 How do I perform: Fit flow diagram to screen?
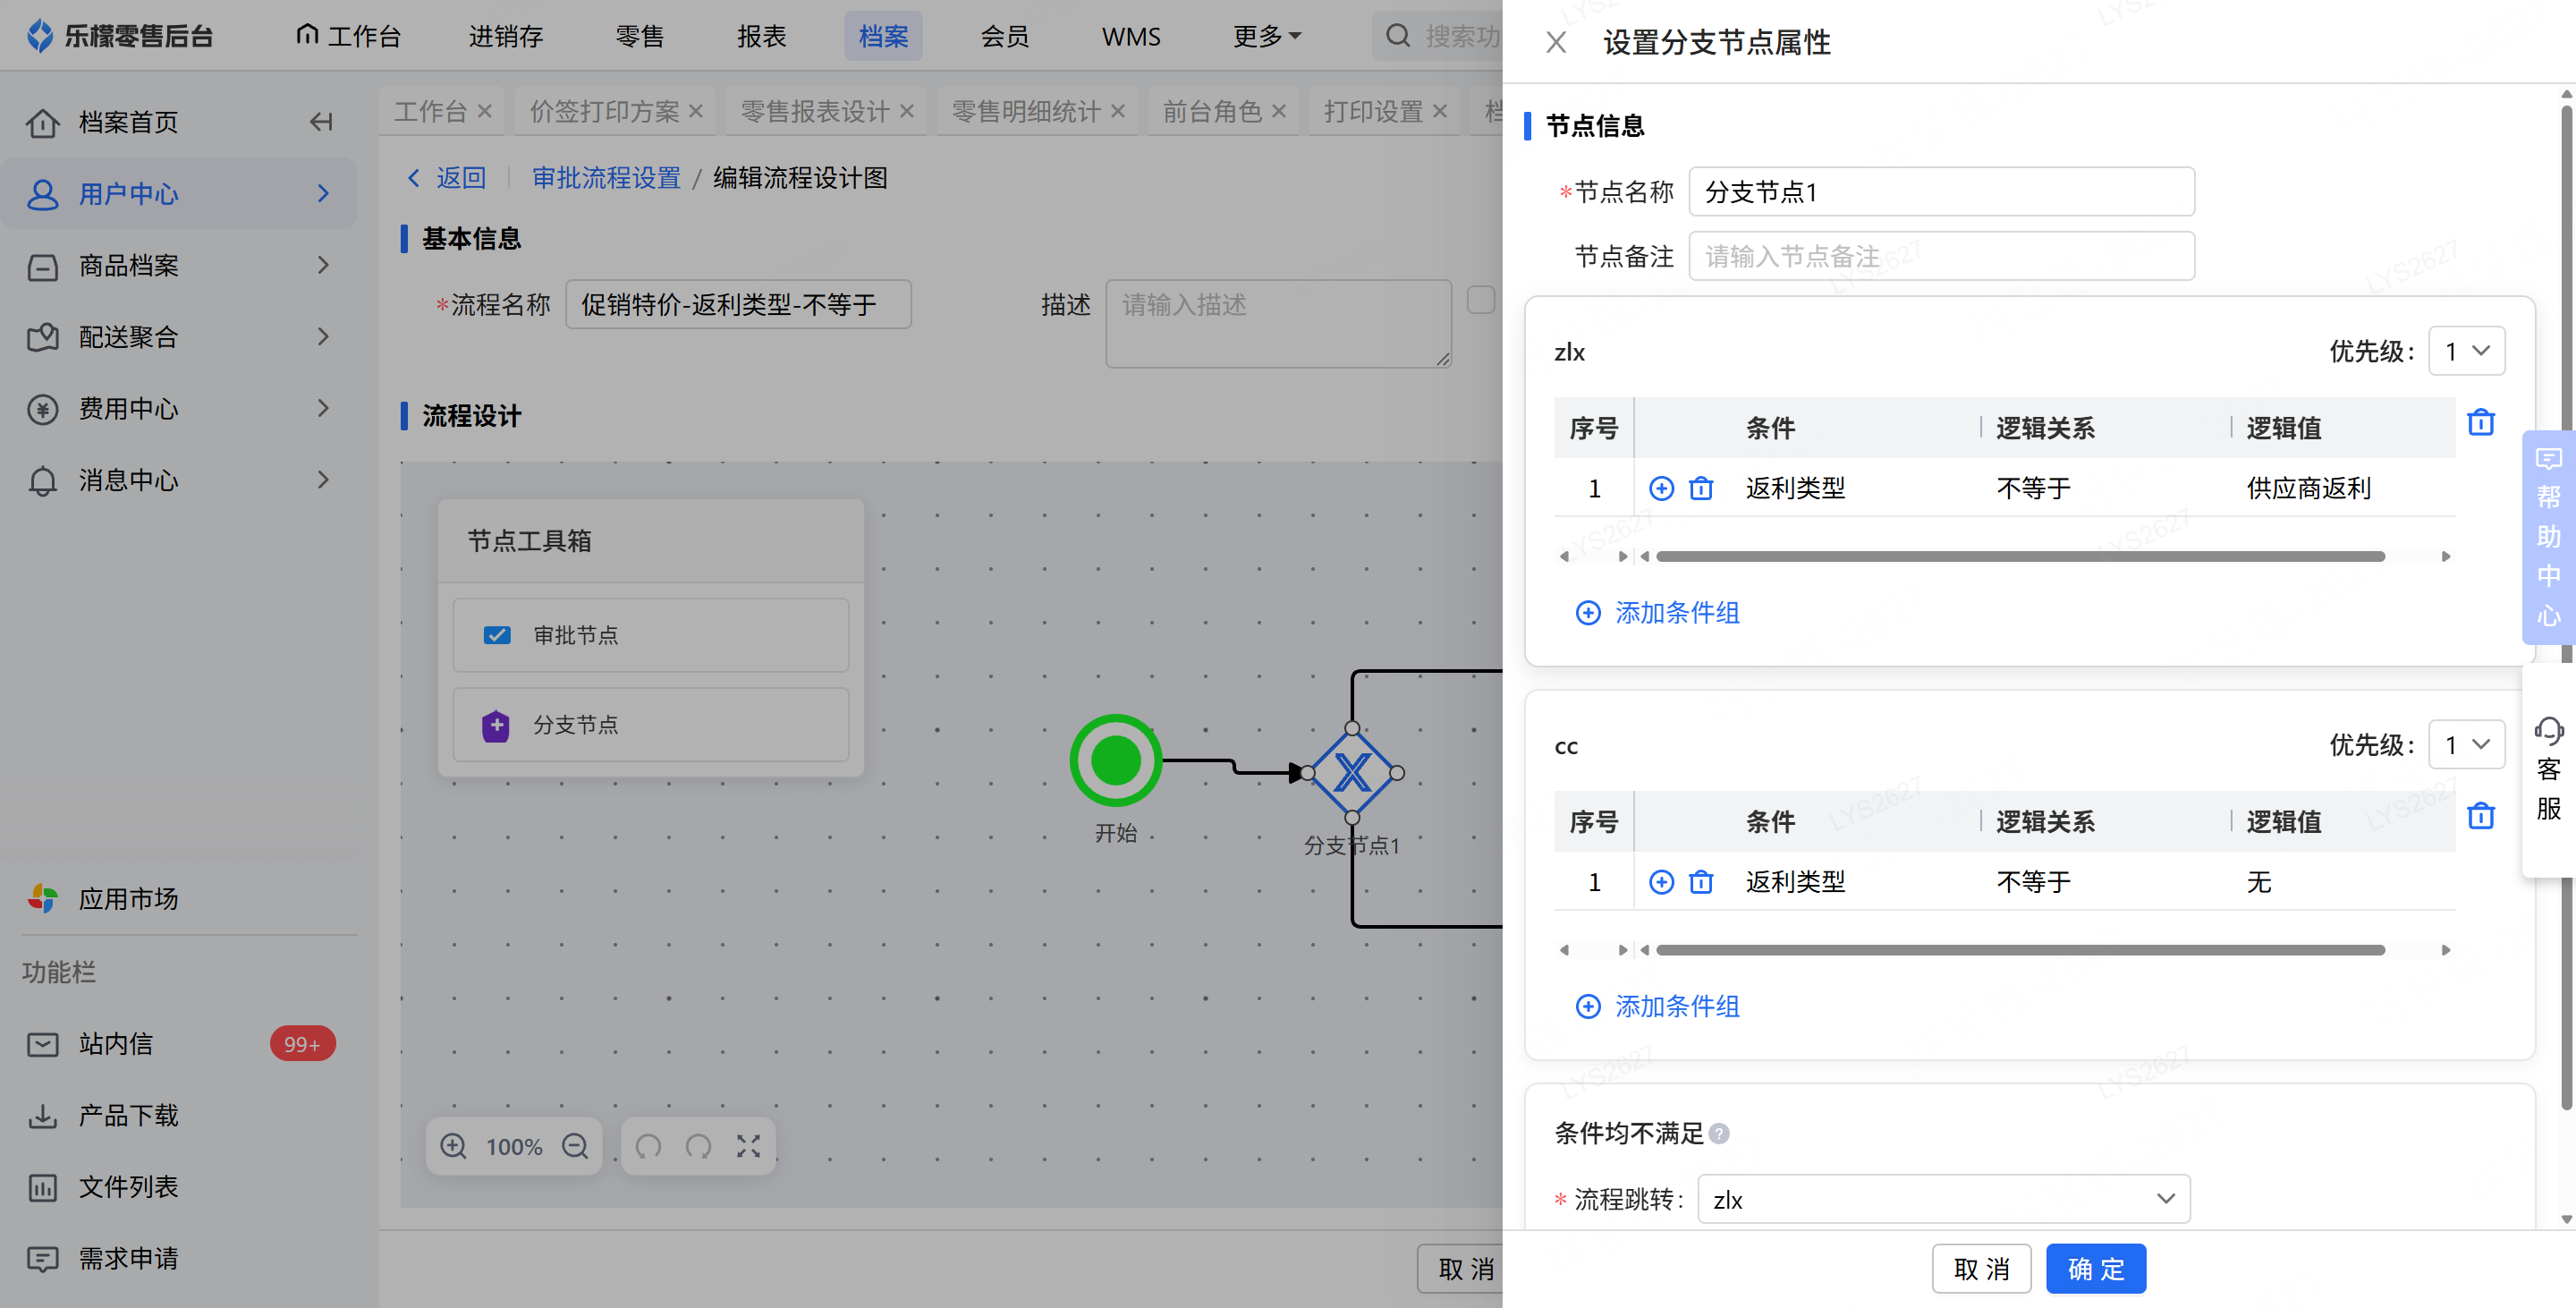tap(749, 1146)
